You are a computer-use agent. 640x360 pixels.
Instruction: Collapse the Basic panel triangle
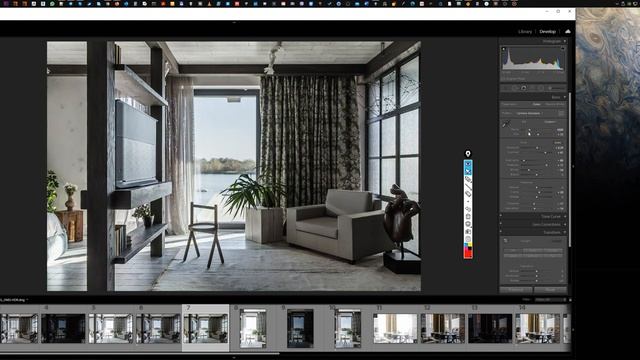[564, 97]
